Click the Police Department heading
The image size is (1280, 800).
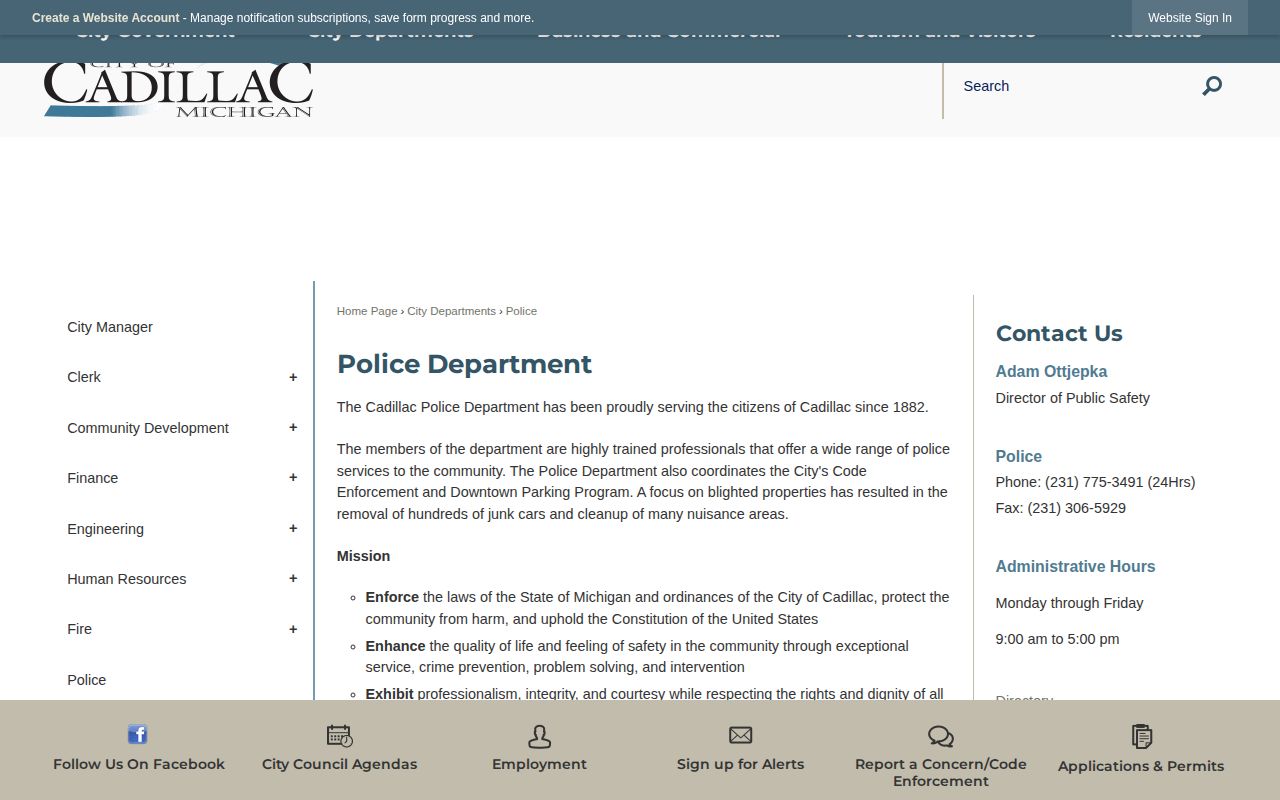coord(464,364)
